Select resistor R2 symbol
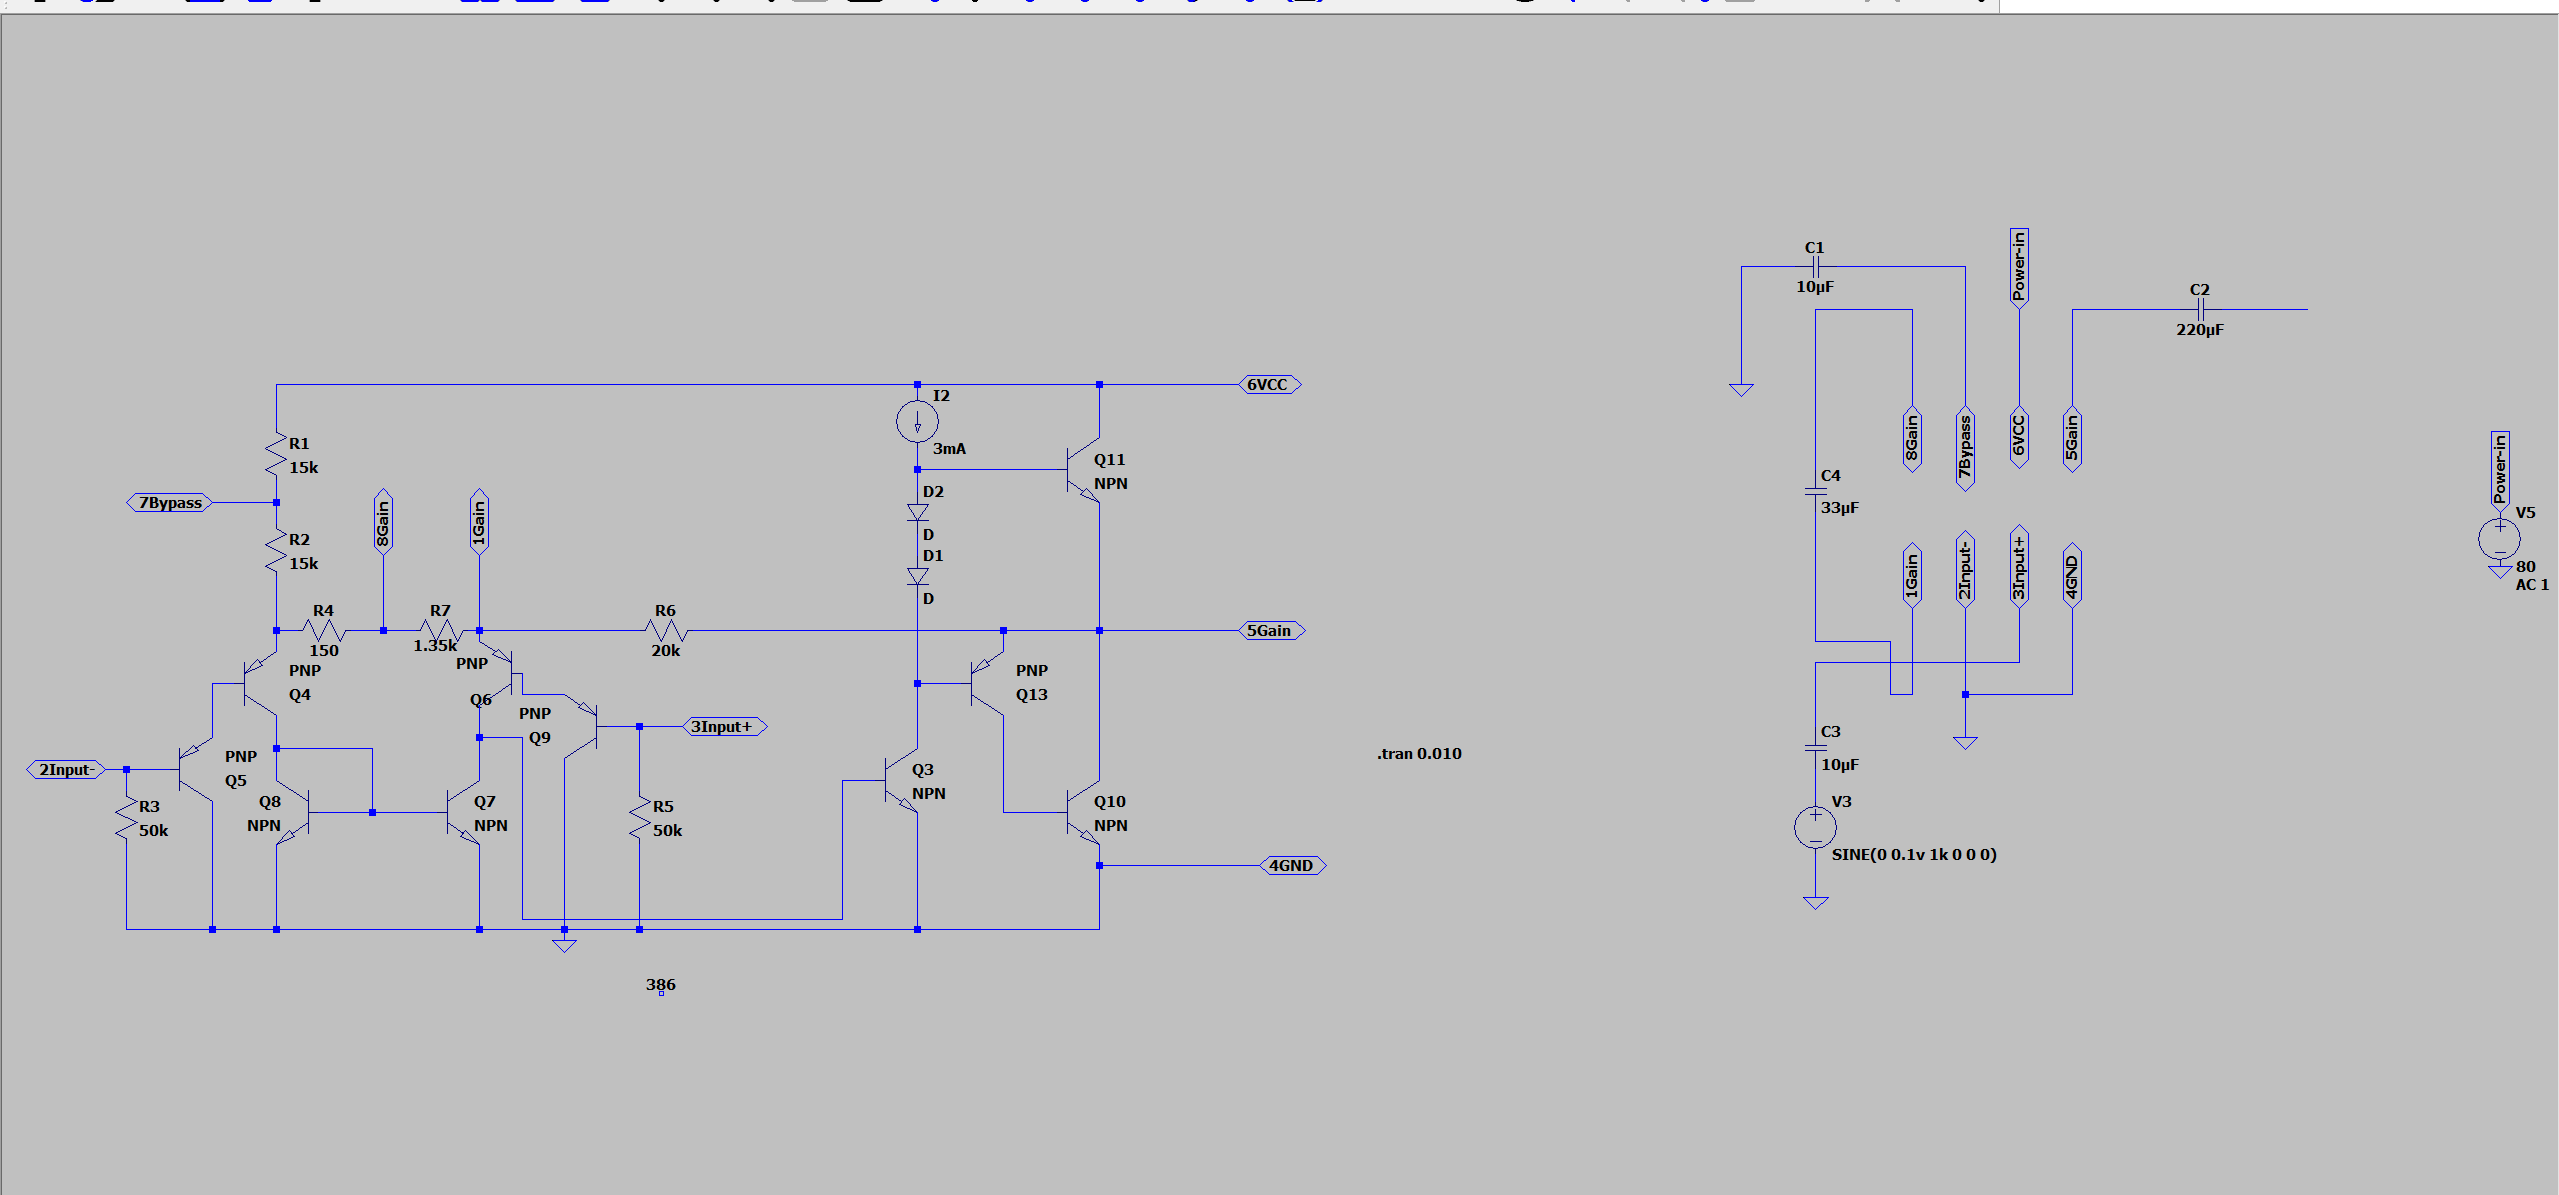This screenshot has height=1195, width=2559. [x=276, y=550]
